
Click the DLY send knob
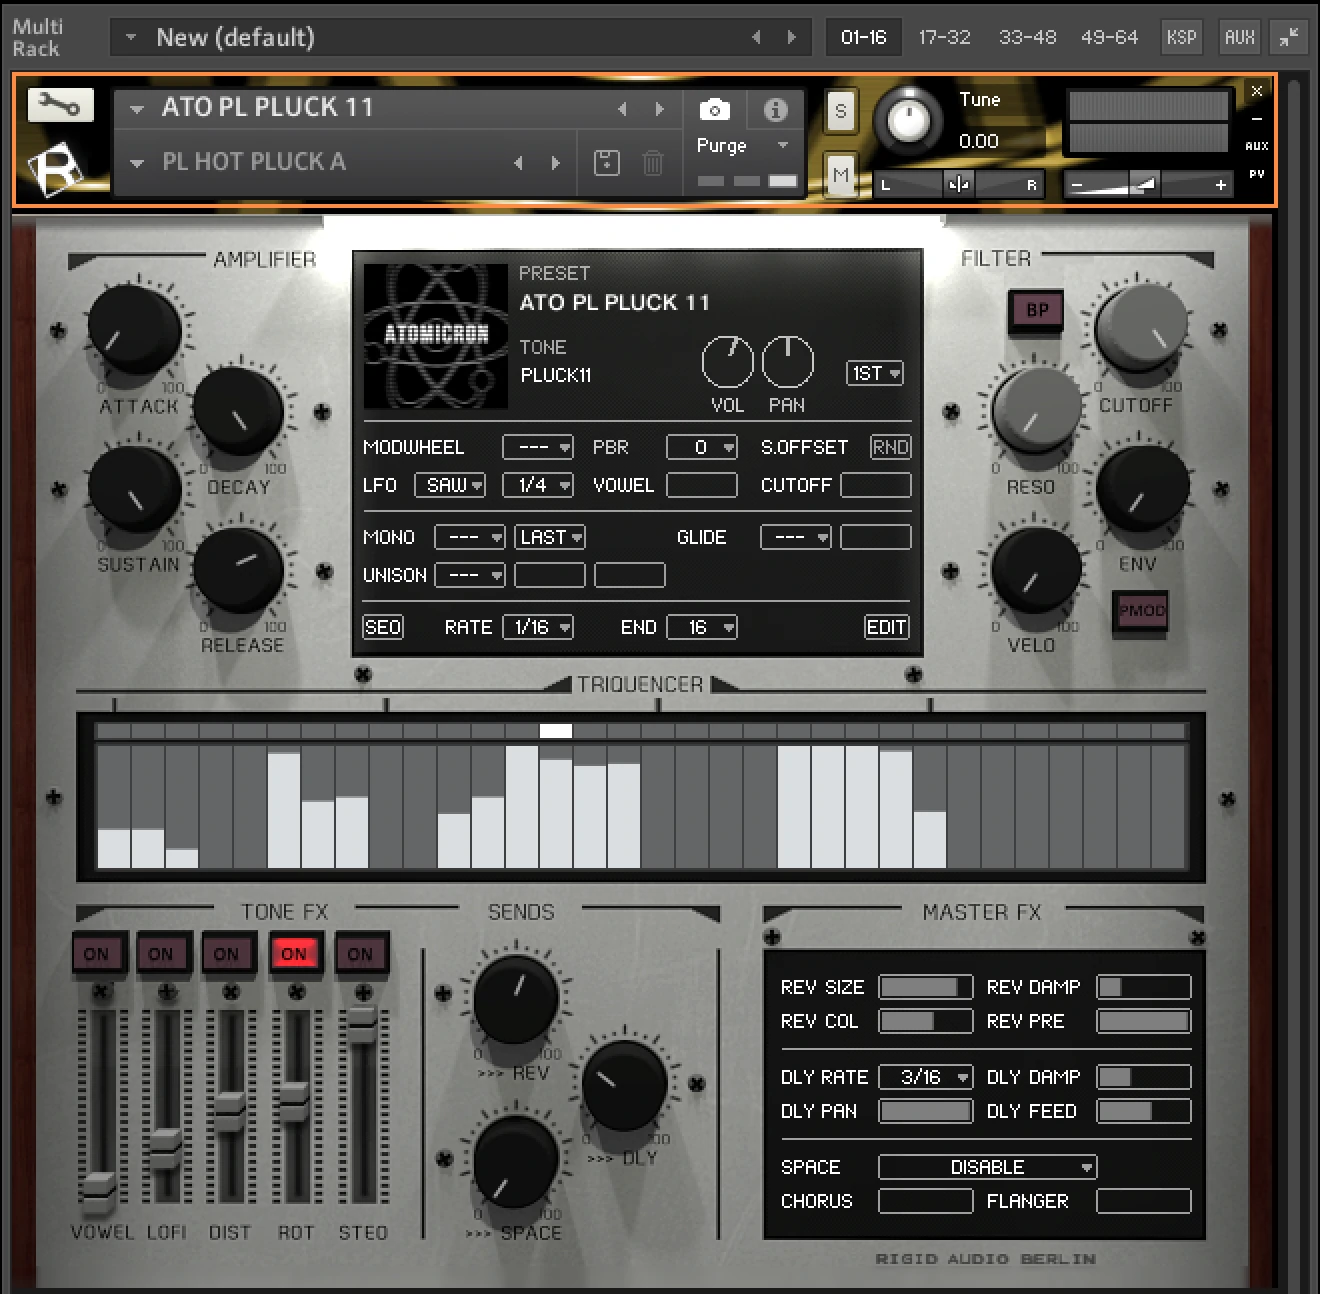point(624,1085)
